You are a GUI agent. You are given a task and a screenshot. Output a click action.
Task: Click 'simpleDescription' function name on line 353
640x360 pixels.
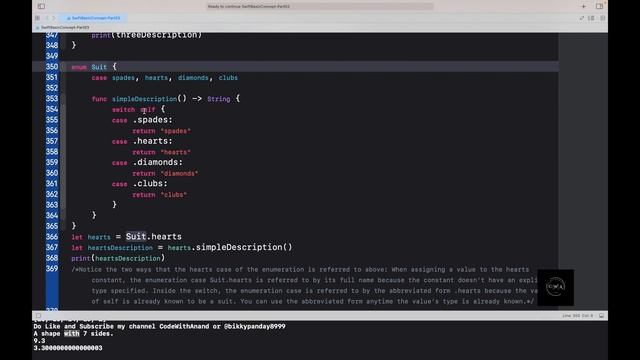click(x=144, y=99)
